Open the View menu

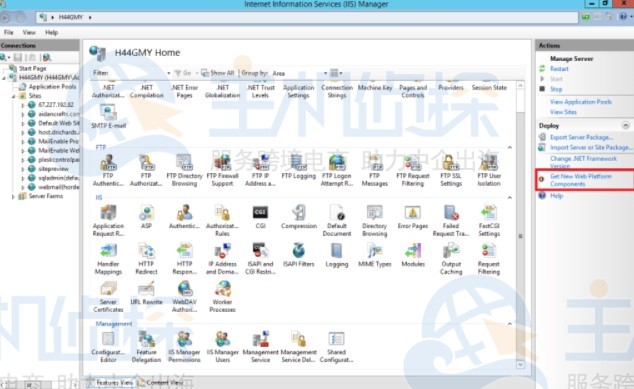click(x=29, y=32)
